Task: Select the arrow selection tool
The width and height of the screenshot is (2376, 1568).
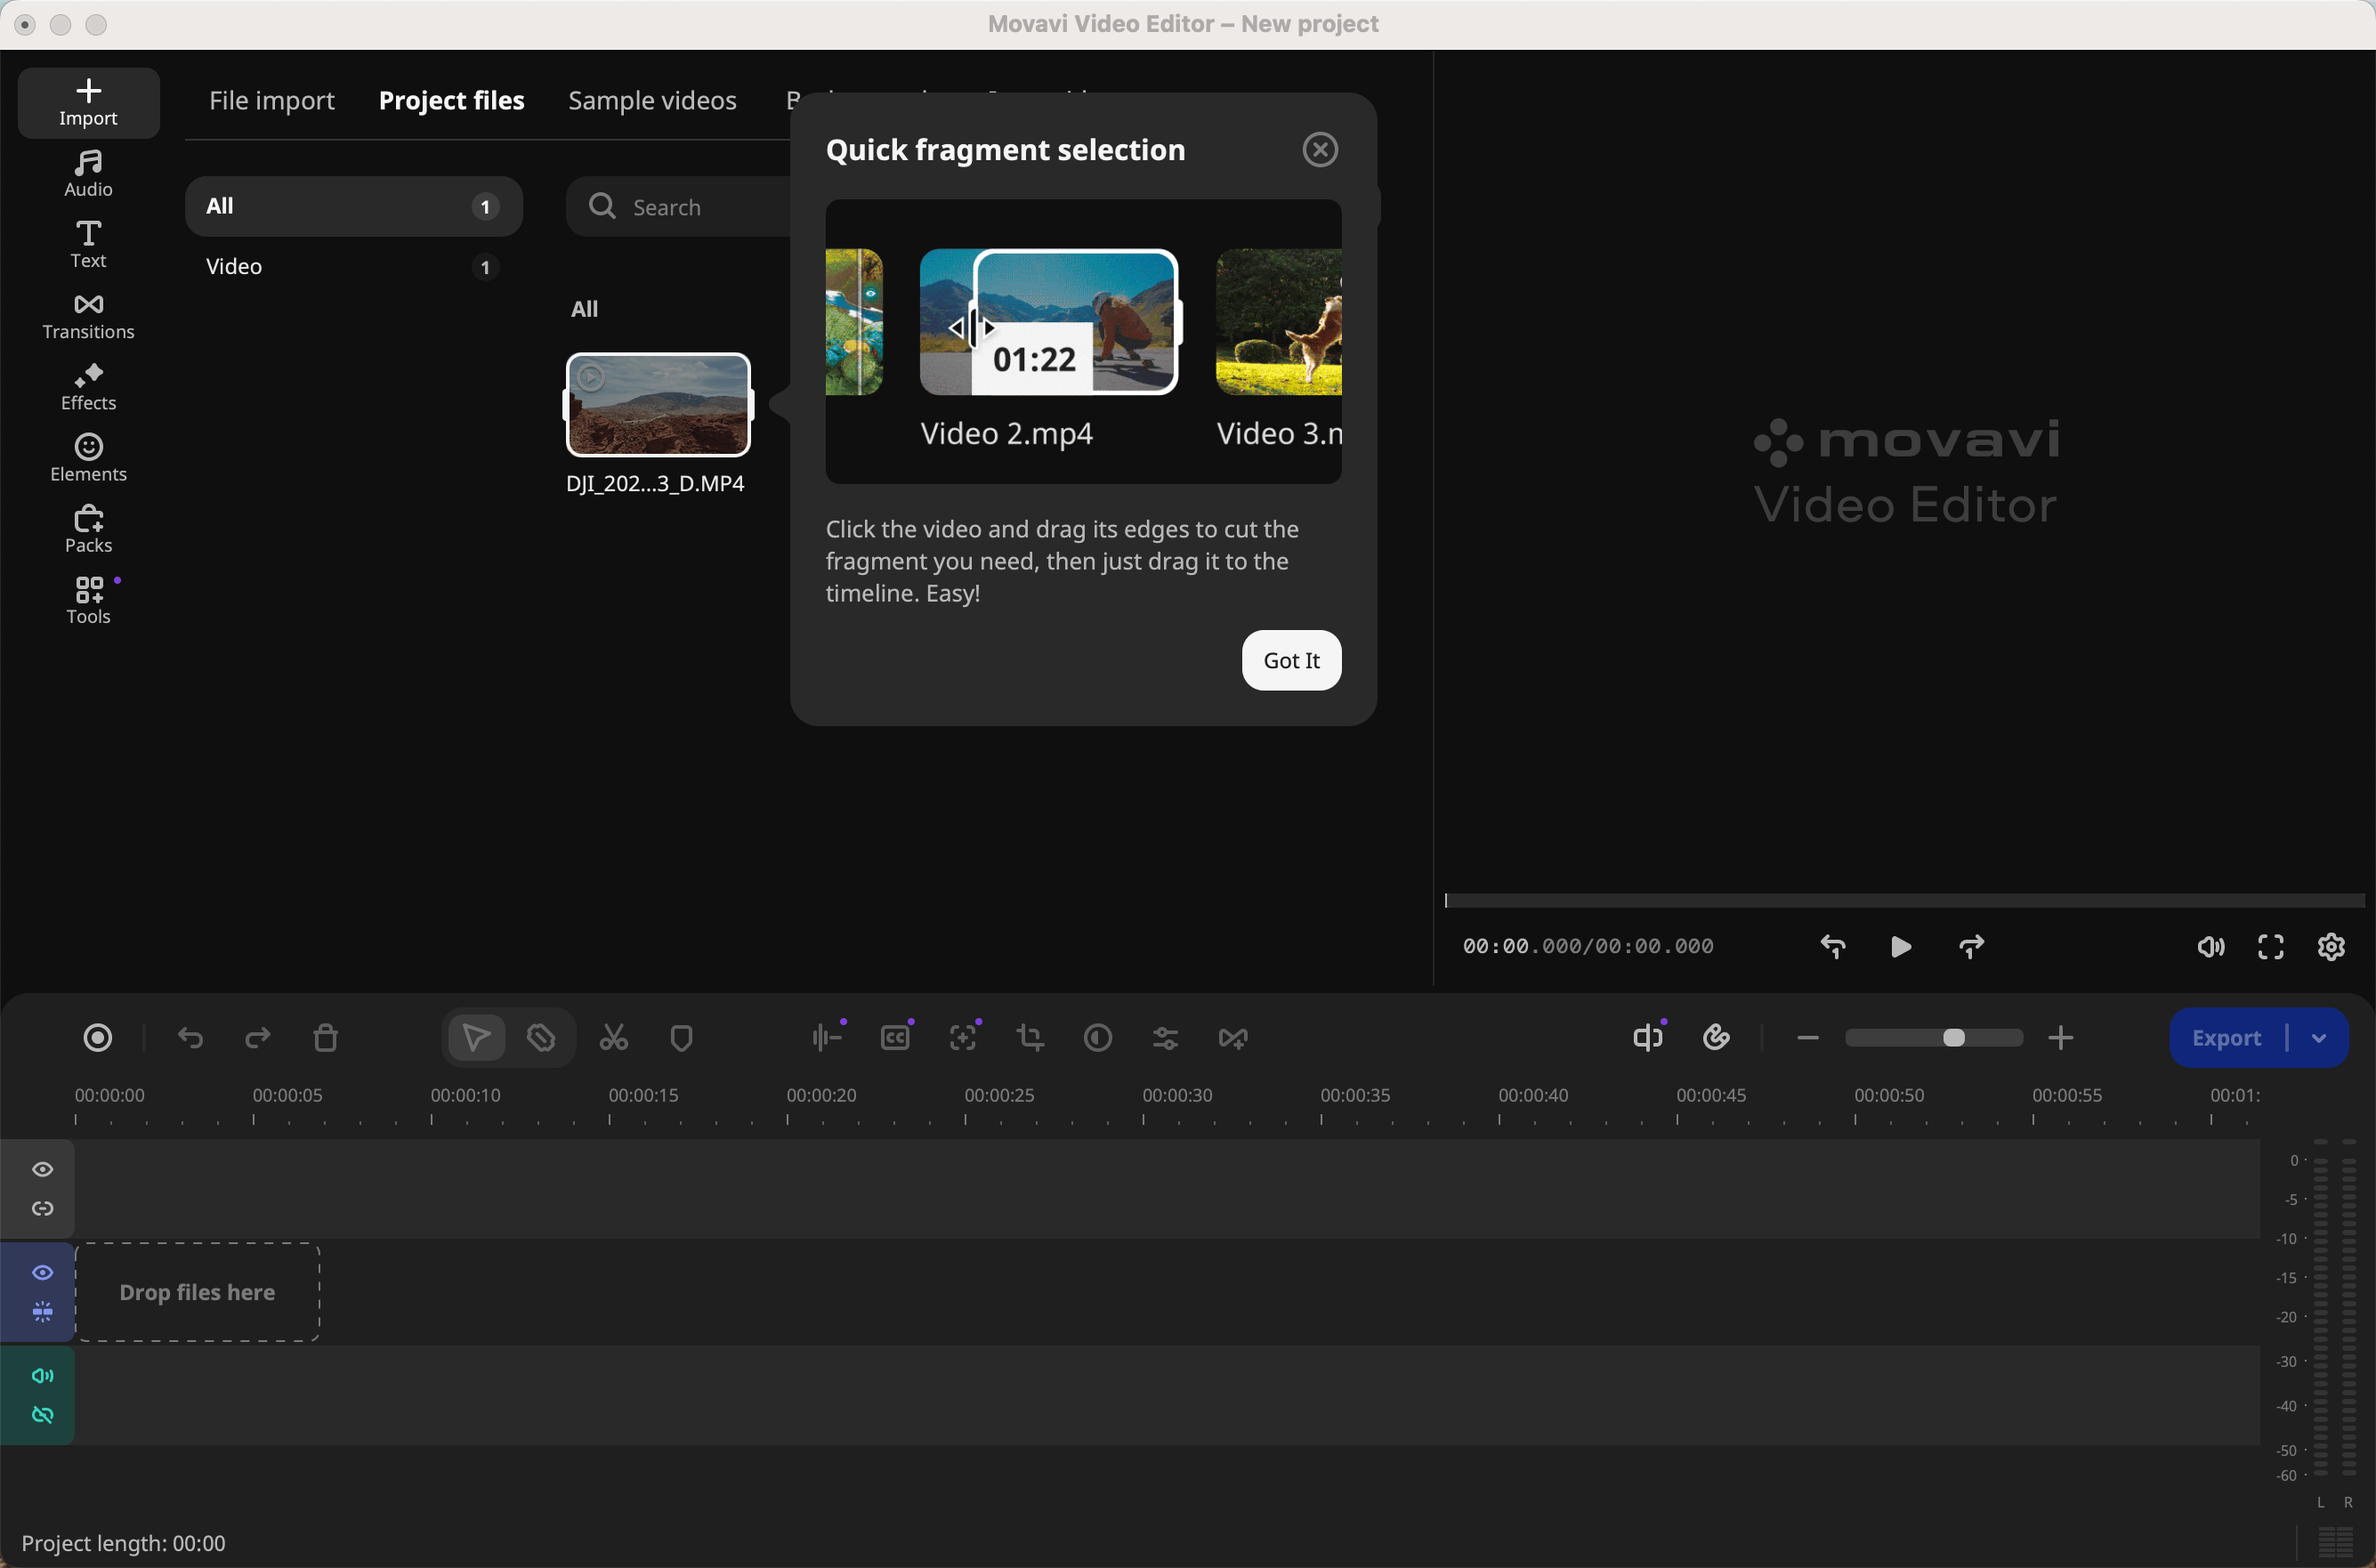Action: click(476, 1038)
